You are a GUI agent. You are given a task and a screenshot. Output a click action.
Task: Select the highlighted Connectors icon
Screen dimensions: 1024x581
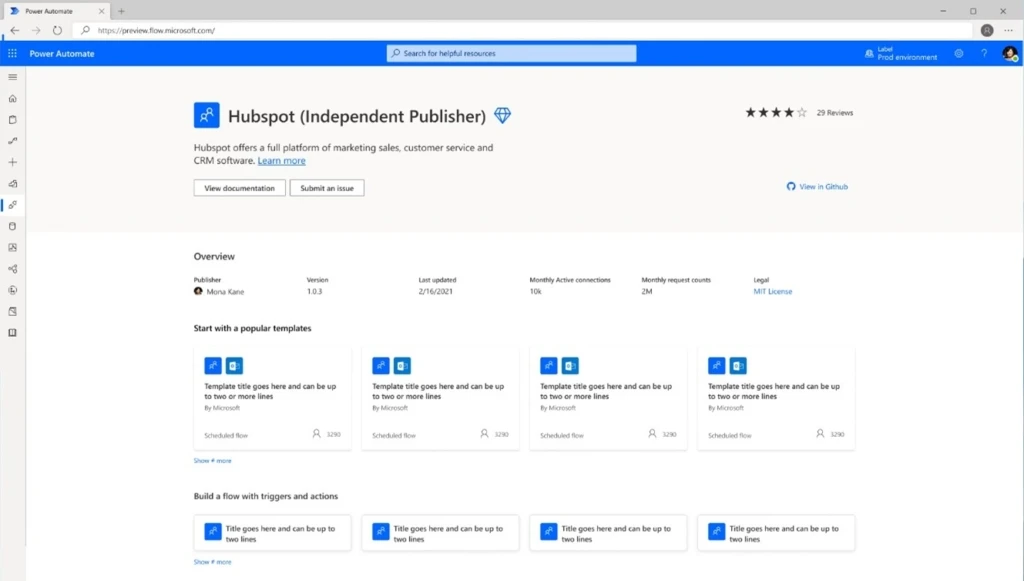[x=12, y=205]
